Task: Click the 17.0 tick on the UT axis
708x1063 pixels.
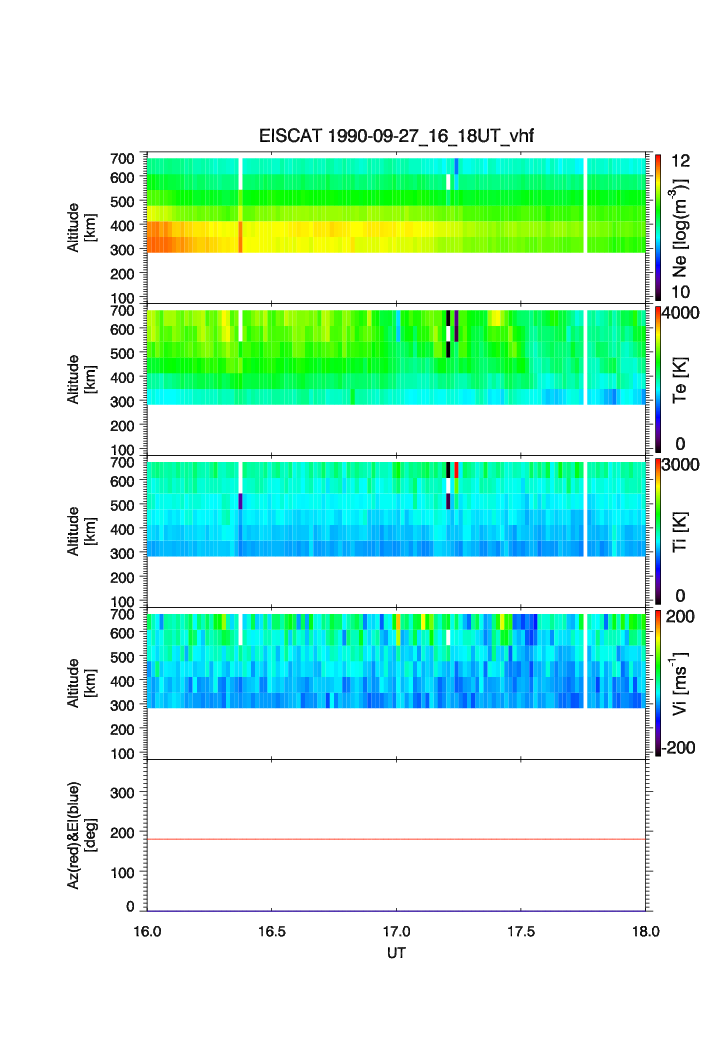Action: point(396,931)
